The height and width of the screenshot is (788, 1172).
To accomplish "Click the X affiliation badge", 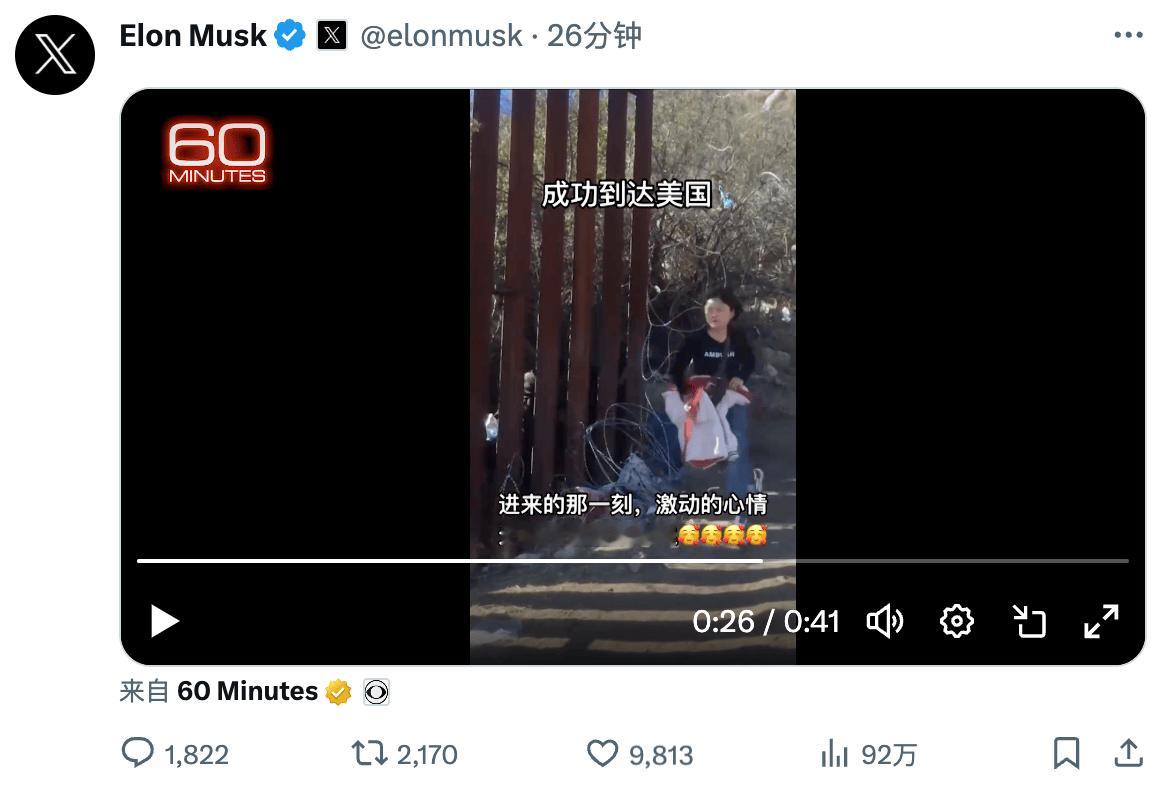I will click(x=332, y=35).
